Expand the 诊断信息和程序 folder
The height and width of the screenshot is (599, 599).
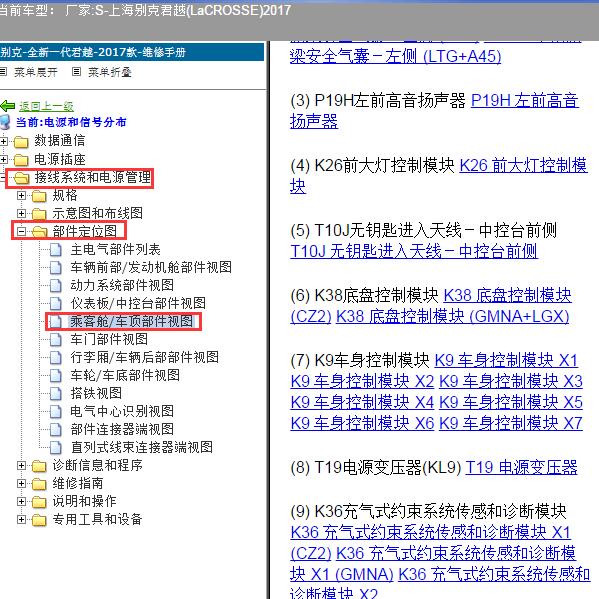(x=21, y=466)
